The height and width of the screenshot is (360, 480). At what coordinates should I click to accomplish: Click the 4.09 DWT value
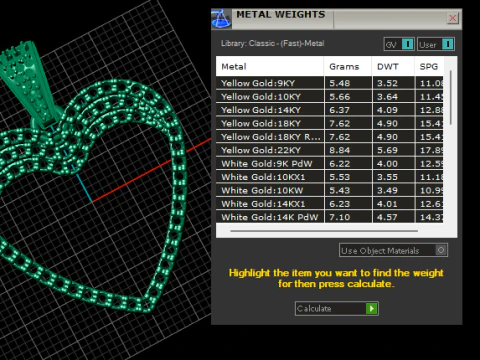[x=387, y=110]
